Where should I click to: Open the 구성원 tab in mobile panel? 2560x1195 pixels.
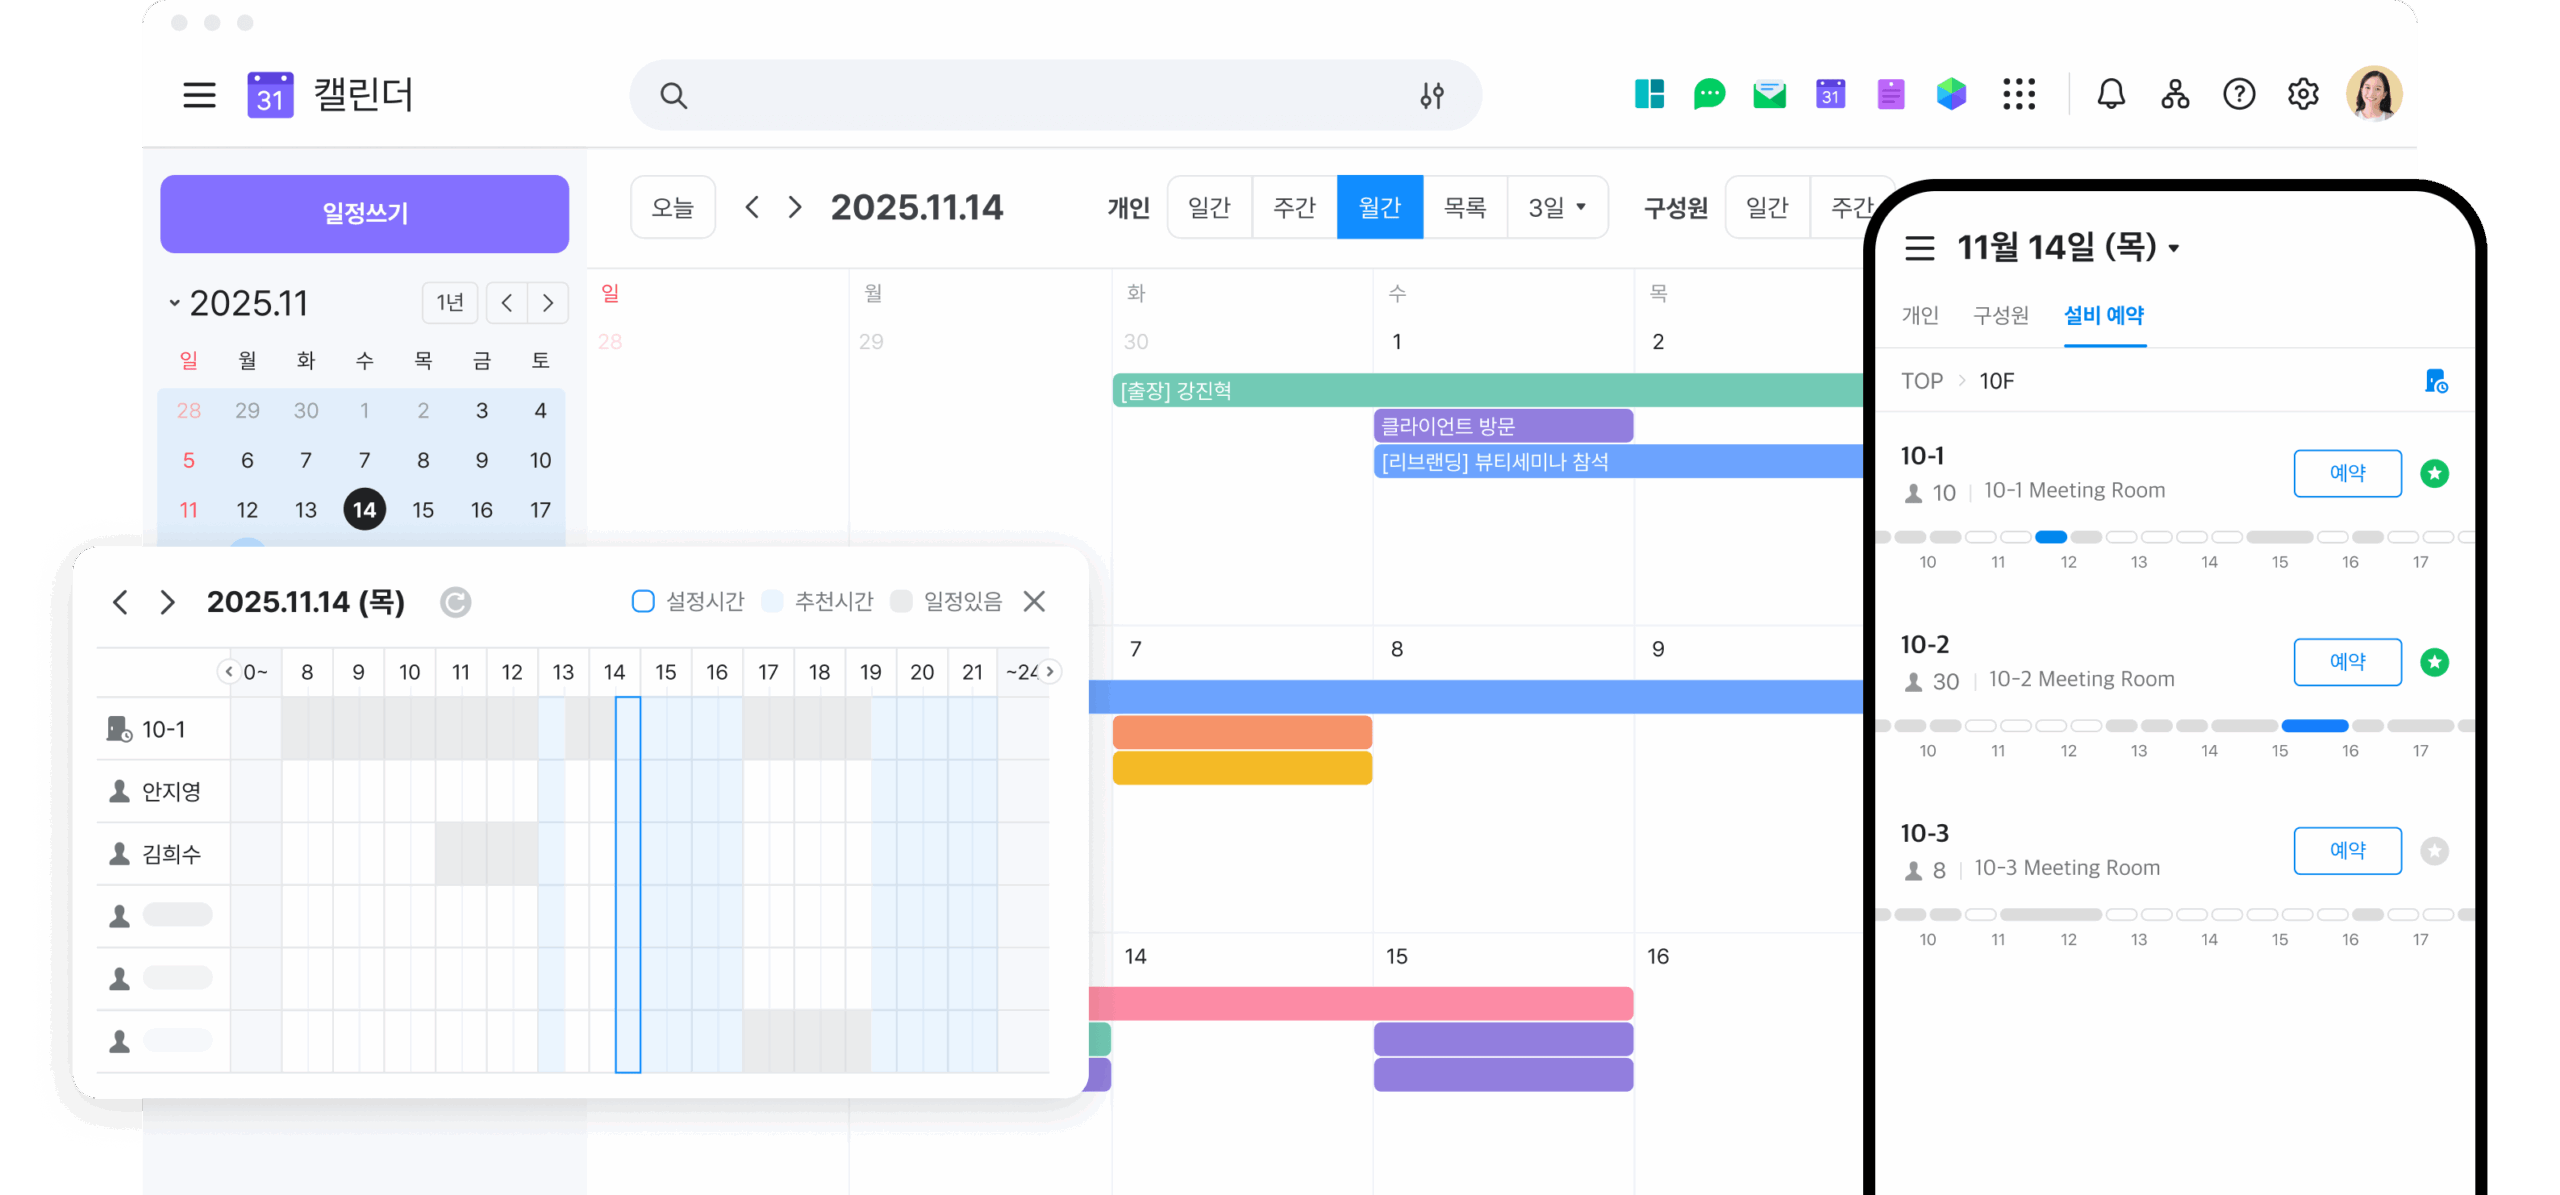2000,315
